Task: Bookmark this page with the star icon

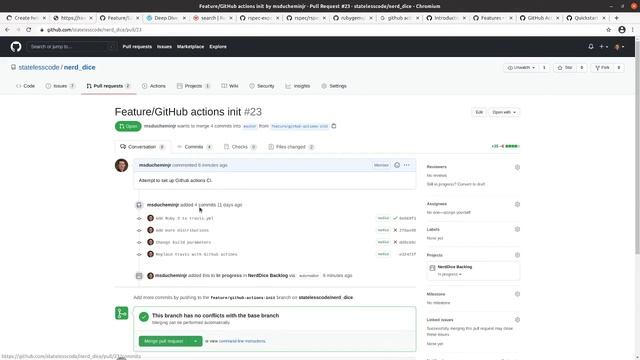Action: (x=609, y=30)
